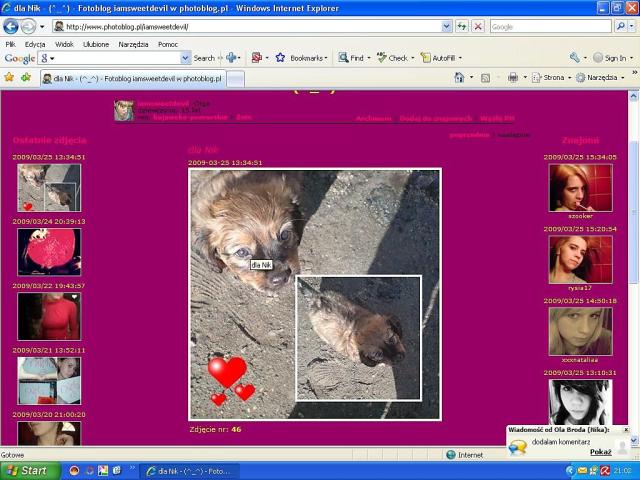Click the RSS feeds icon
The image size is (640, 480).
(x=485, y=78)
